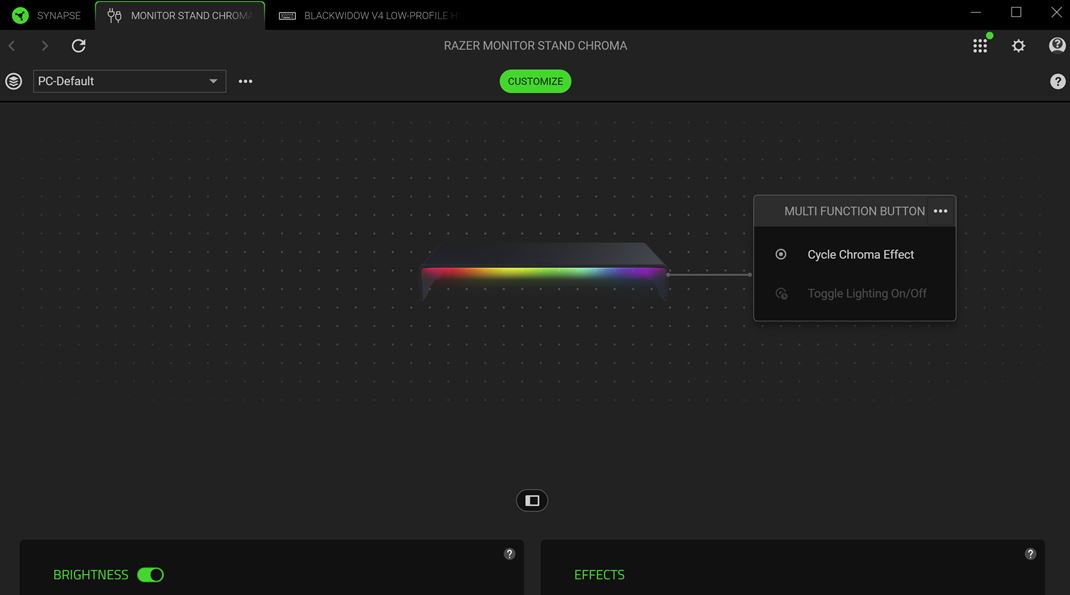Screen dimensions: 1070x595
Task: Enable Toggle Lighting On/Off mode
Action: point(866,293)
